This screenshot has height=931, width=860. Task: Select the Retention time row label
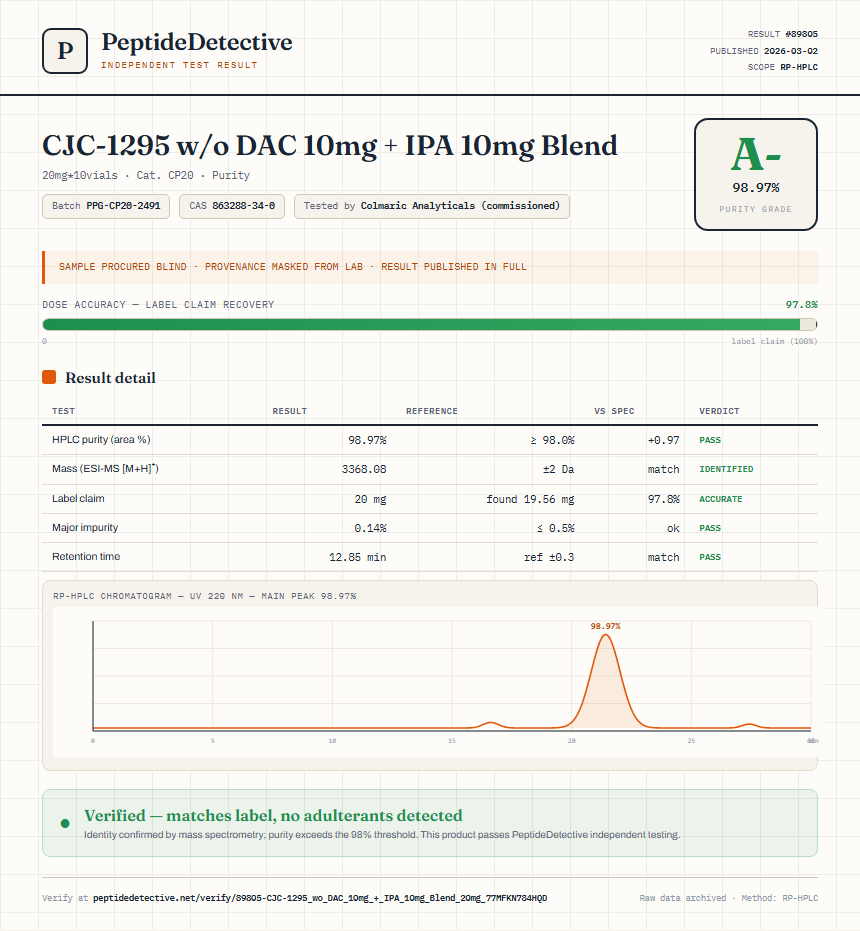(x=86, y=556)
